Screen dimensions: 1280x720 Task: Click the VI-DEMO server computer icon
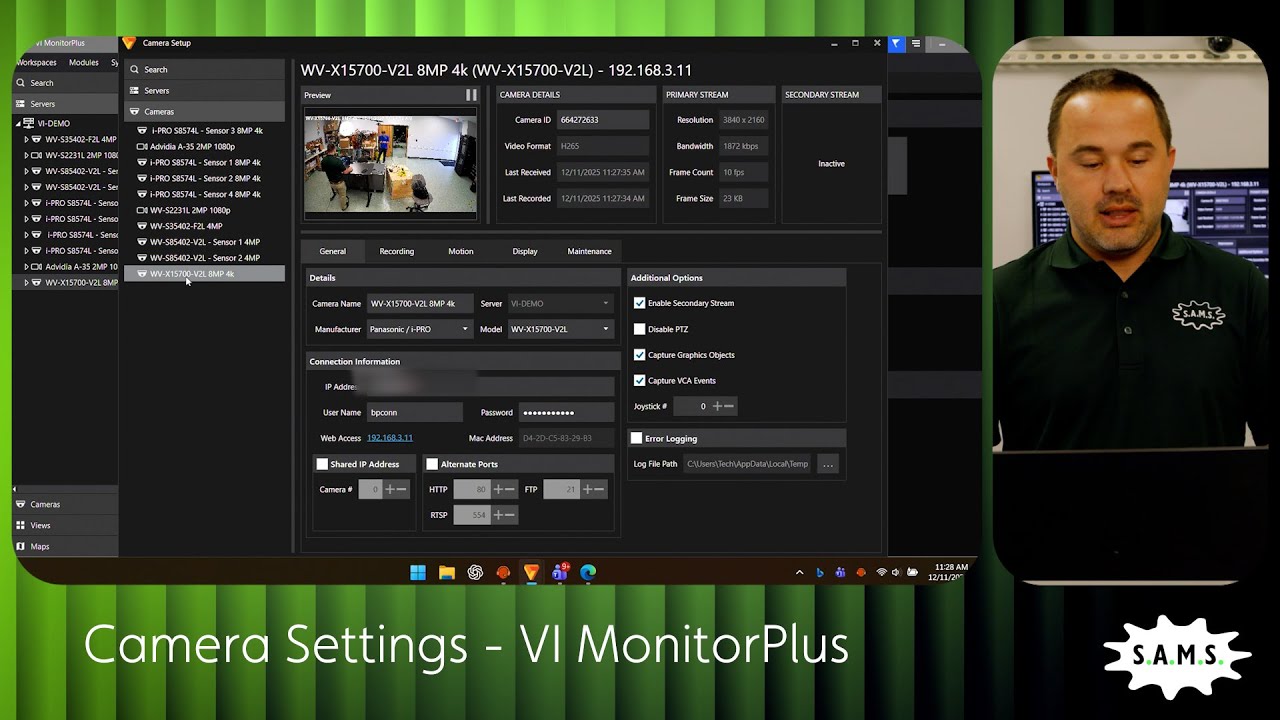29,123
